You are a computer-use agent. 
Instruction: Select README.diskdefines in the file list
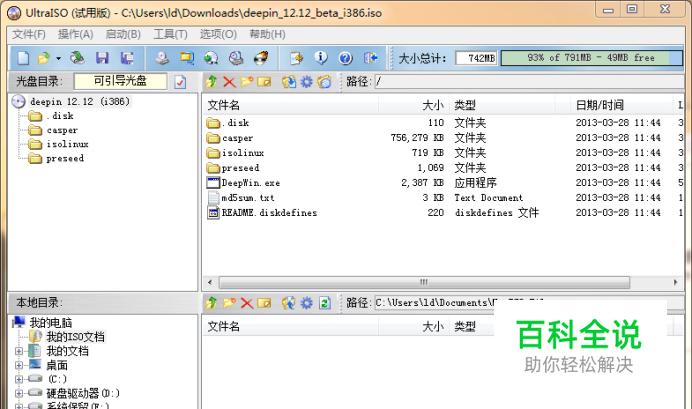[x=269, y=213]
